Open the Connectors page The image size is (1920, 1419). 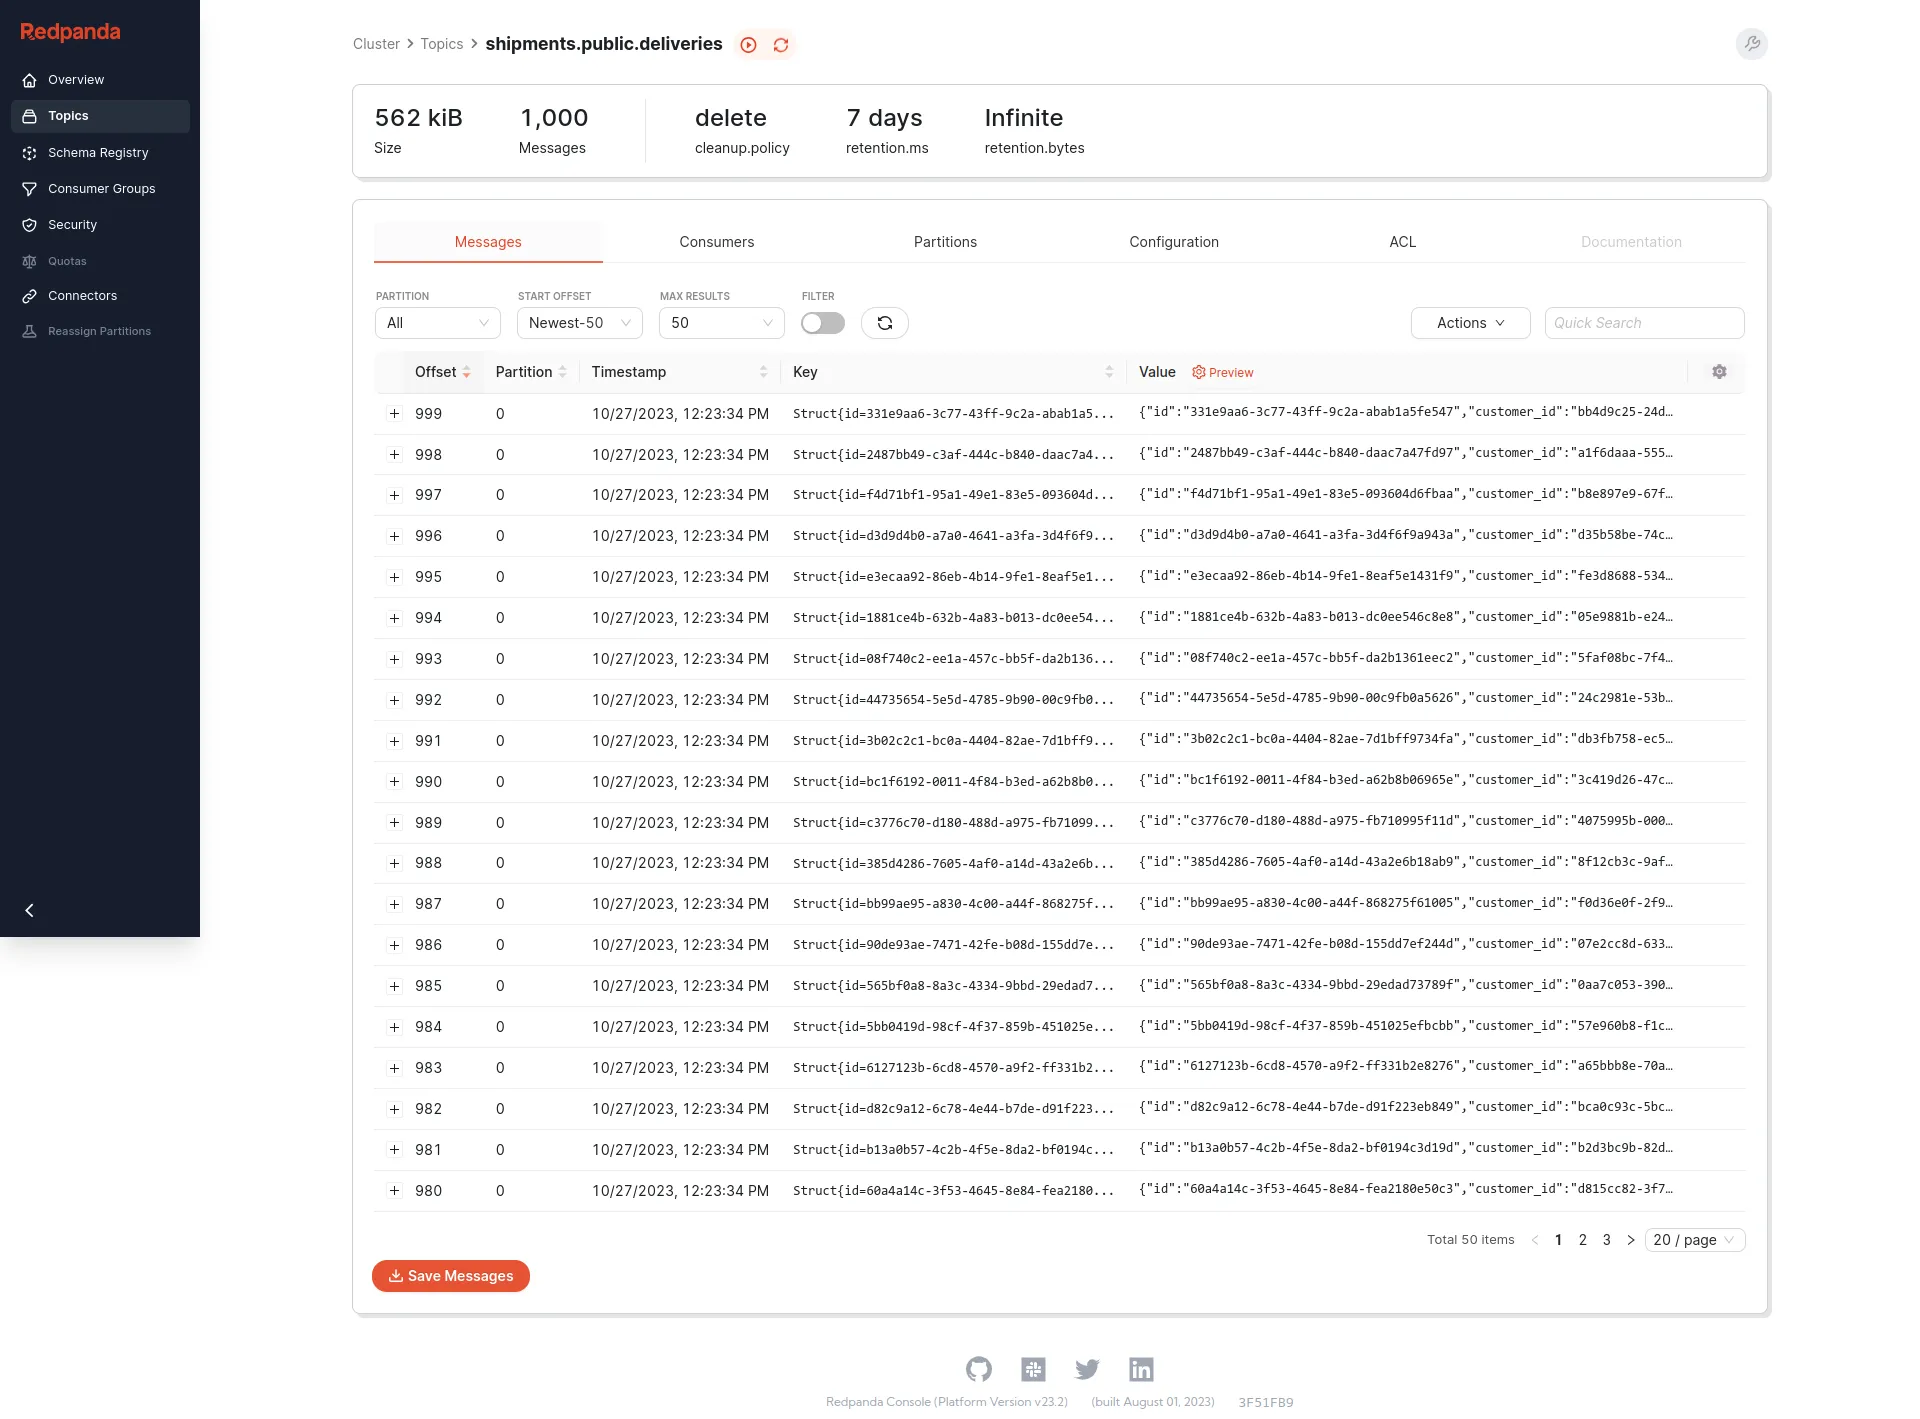click(82, 295)
